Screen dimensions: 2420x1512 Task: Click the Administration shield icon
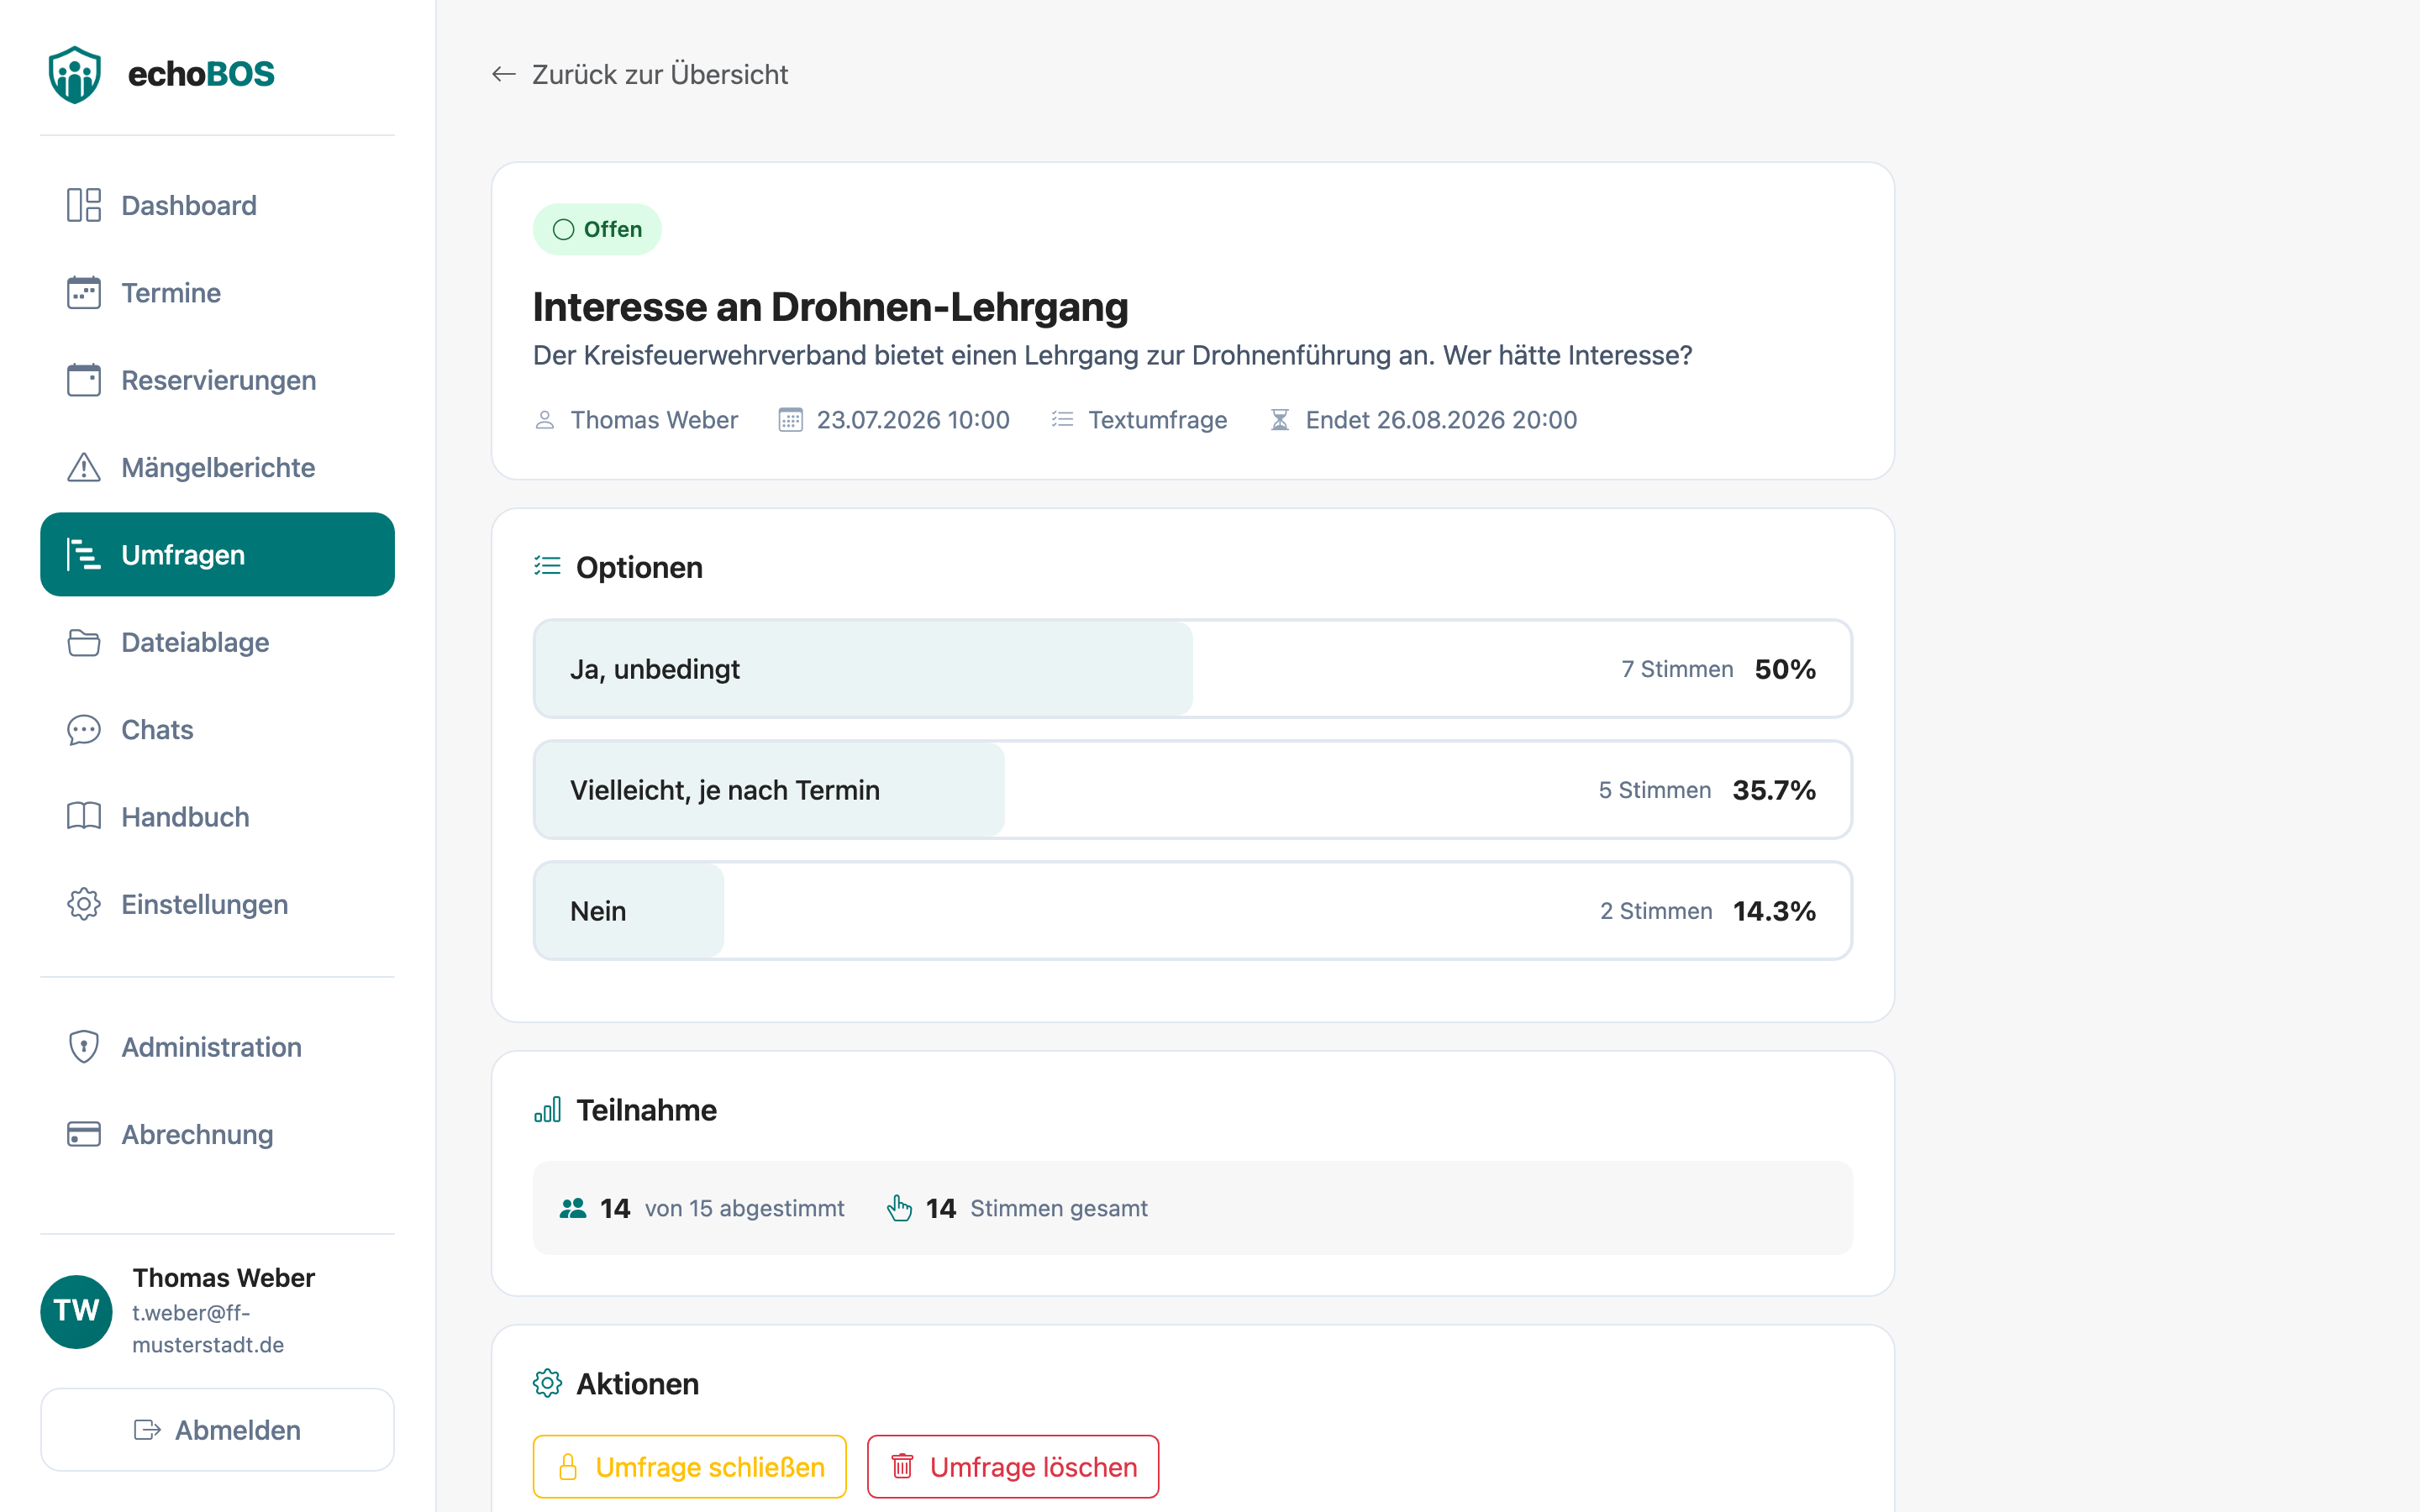84,1047
